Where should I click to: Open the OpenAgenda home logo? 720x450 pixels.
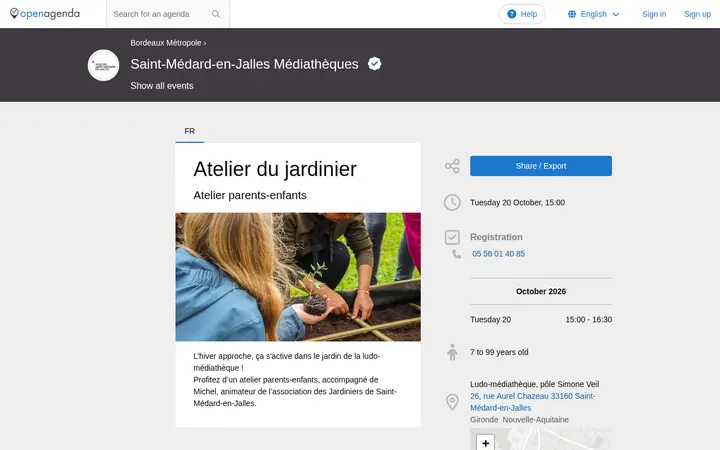click(x=45, y=14)
